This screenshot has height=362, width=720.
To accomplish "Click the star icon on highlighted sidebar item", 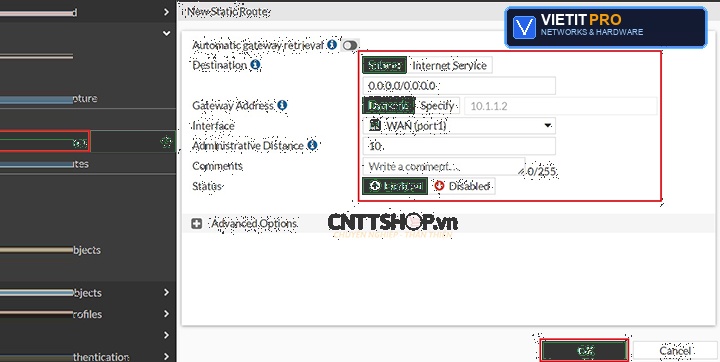I will [x=166, y=141].
